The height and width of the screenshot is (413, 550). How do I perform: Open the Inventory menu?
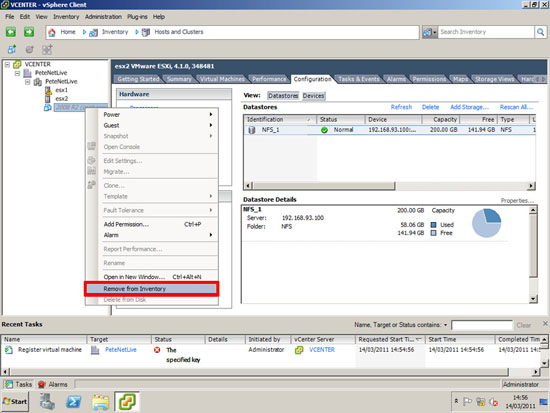point(66,16)
